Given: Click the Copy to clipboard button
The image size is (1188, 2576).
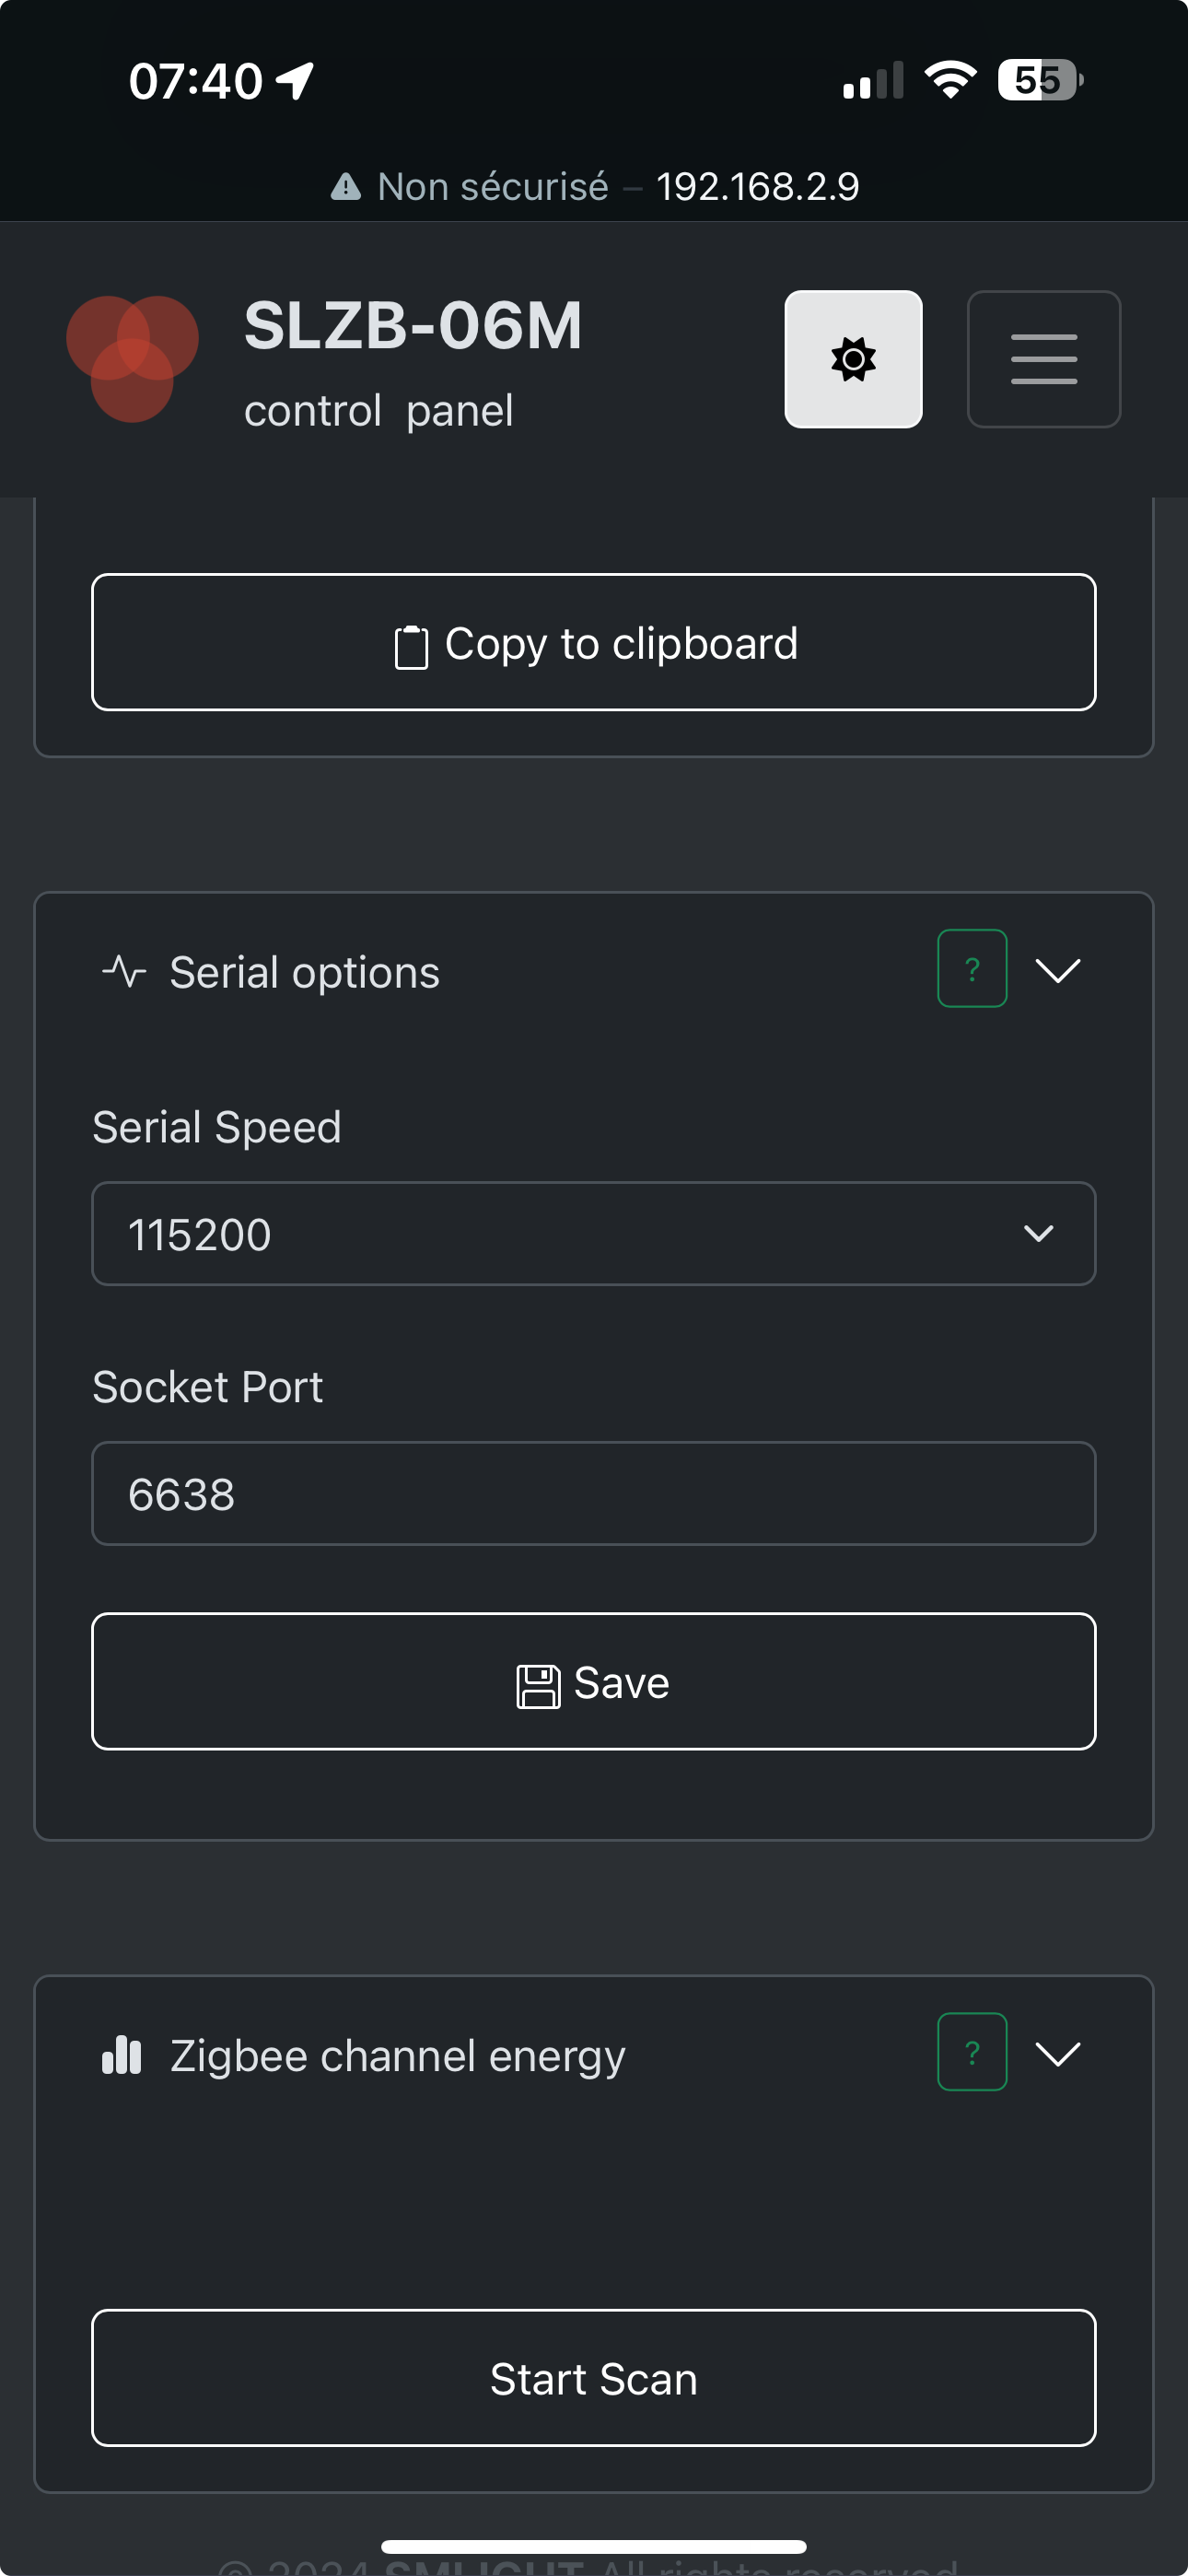Looking at the screenshot, I should tap(594, 642).
